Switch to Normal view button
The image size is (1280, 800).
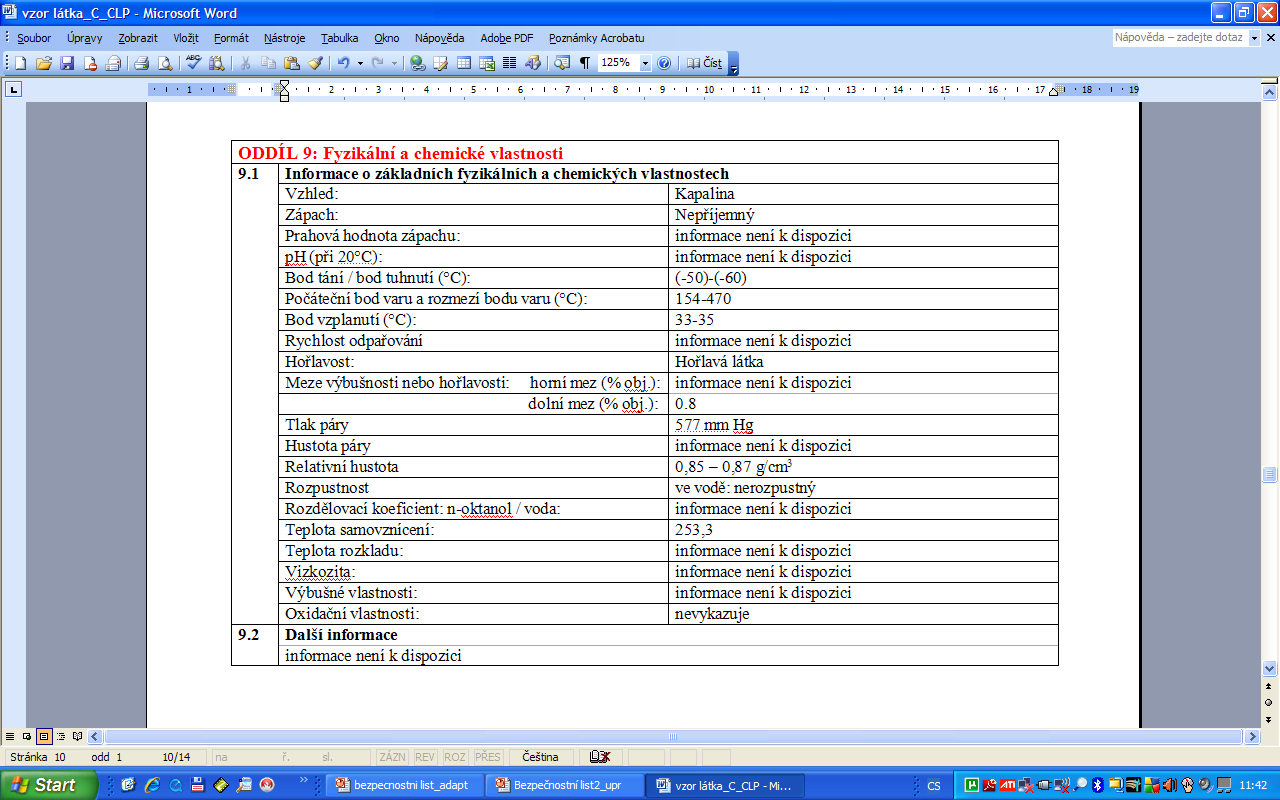12,736
